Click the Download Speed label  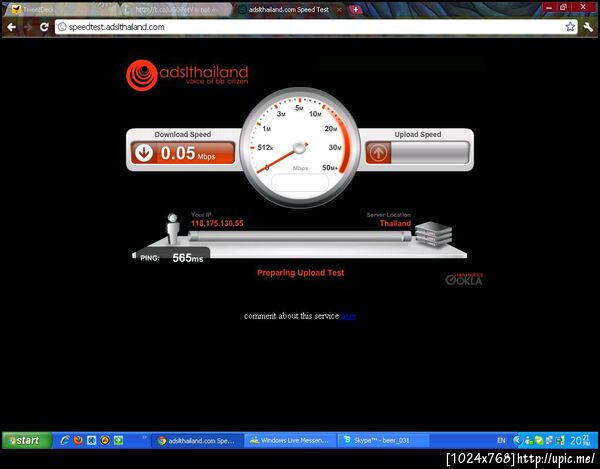183,134
